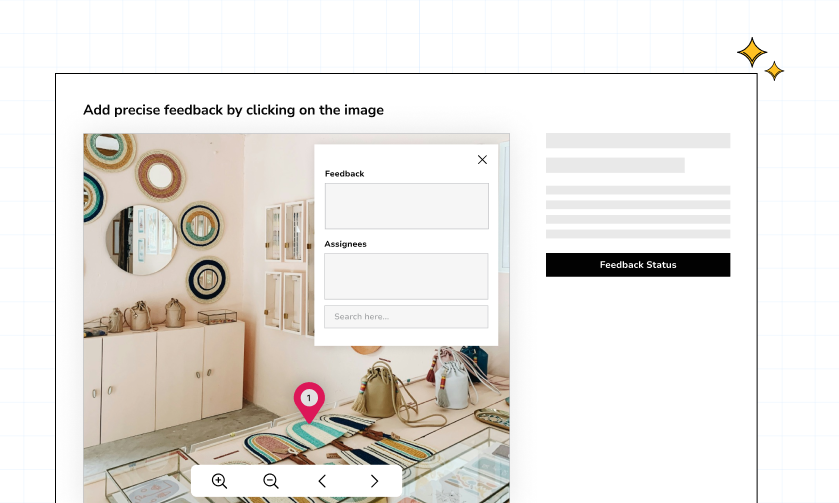
Task: Click the top gray placeholder bar
Action: pos(637,141)
